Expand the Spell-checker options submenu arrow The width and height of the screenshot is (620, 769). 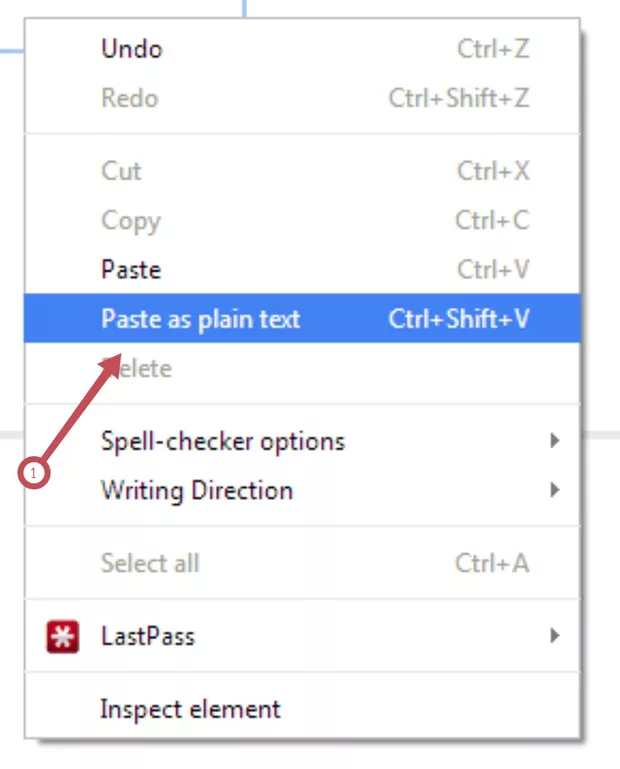tap(555, 440)
